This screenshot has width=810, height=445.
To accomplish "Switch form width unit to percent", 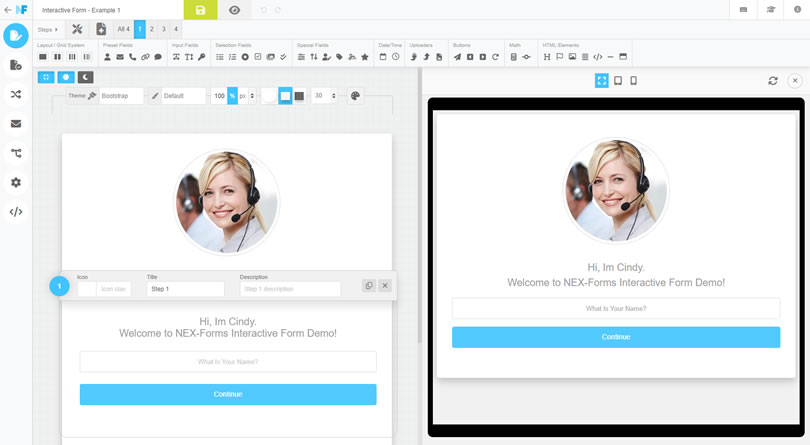I will 232,96.
